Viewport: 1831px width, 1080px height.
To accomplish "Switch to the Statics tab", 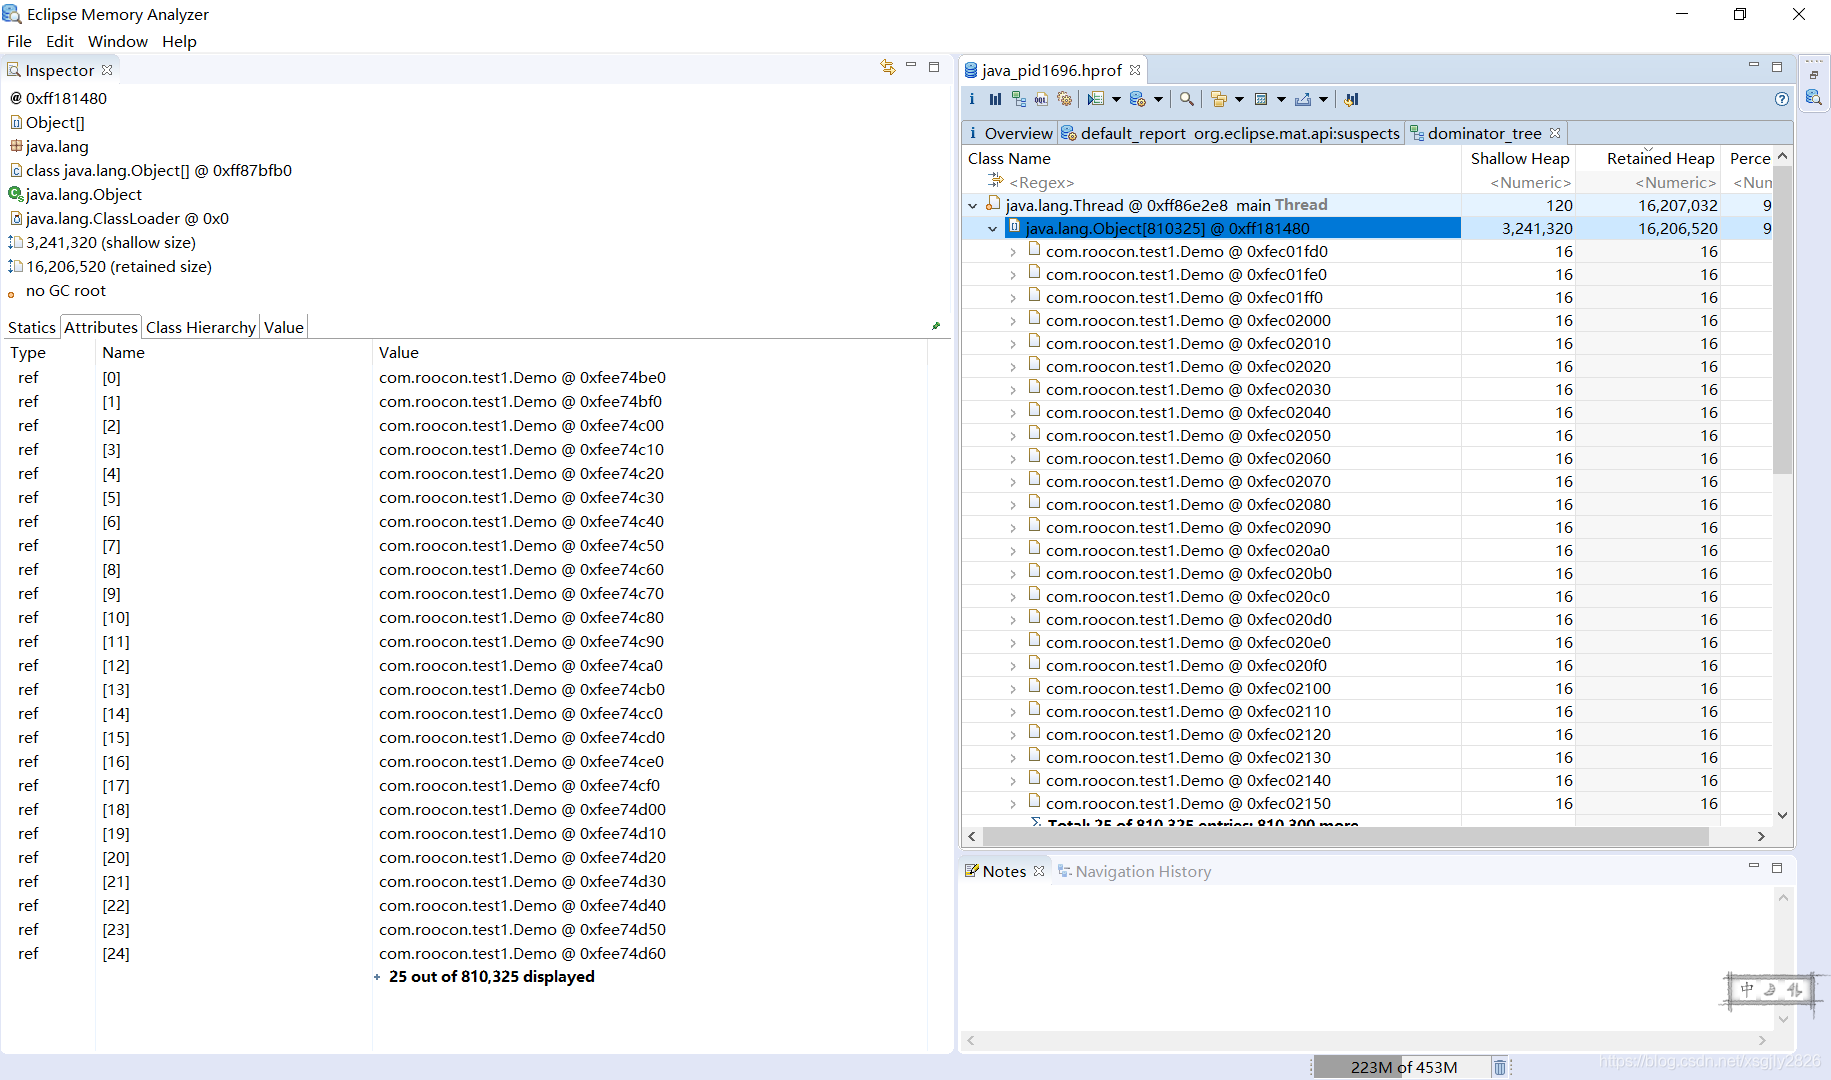I will (x=32, y=327).
